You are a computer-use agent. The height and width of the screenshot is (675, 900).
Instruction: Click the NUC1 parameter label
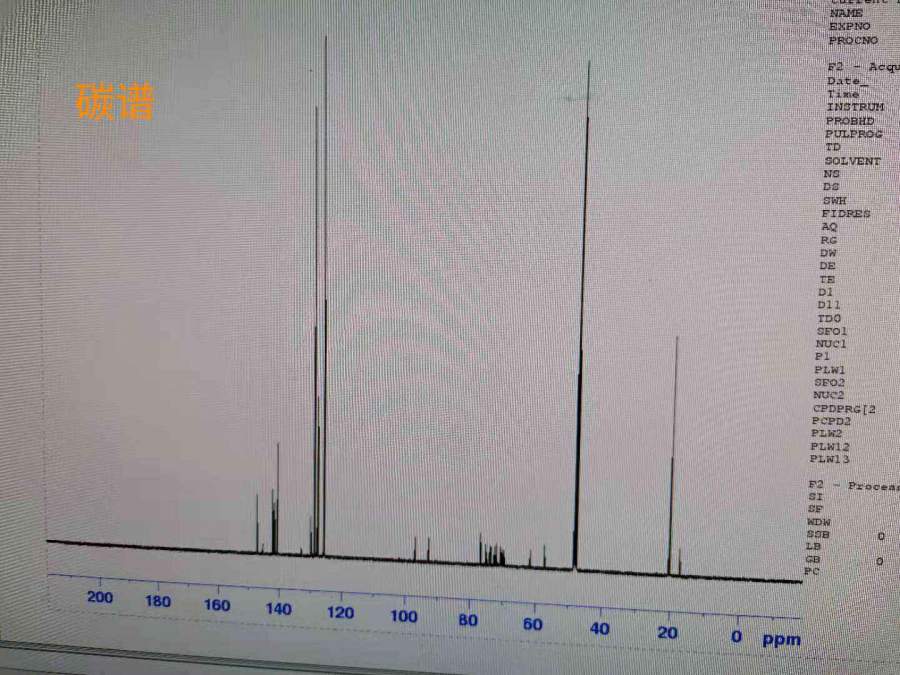point(831,343)
